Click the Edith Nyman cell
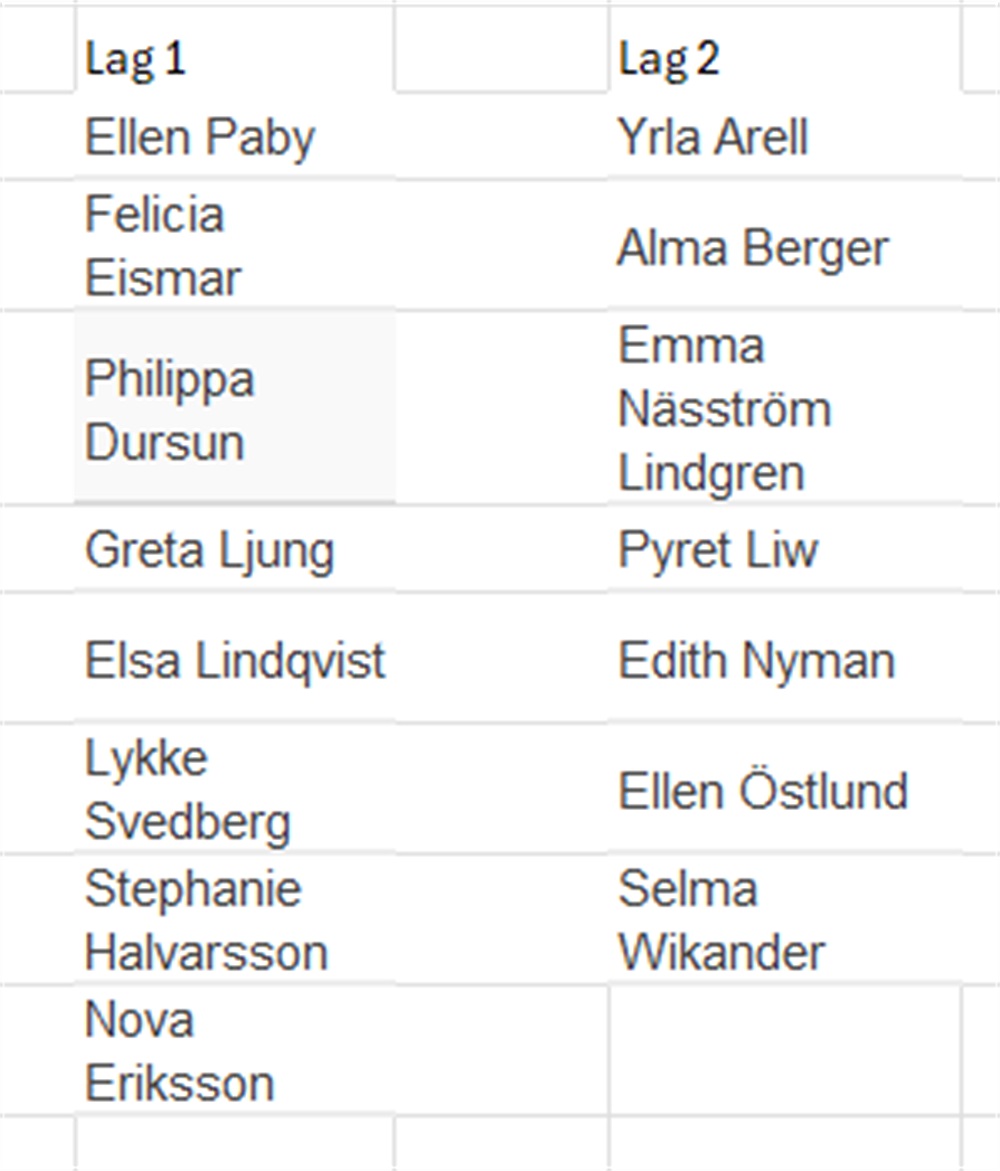This screenshot has width=1000, height=1171. [x=785, y=658]
